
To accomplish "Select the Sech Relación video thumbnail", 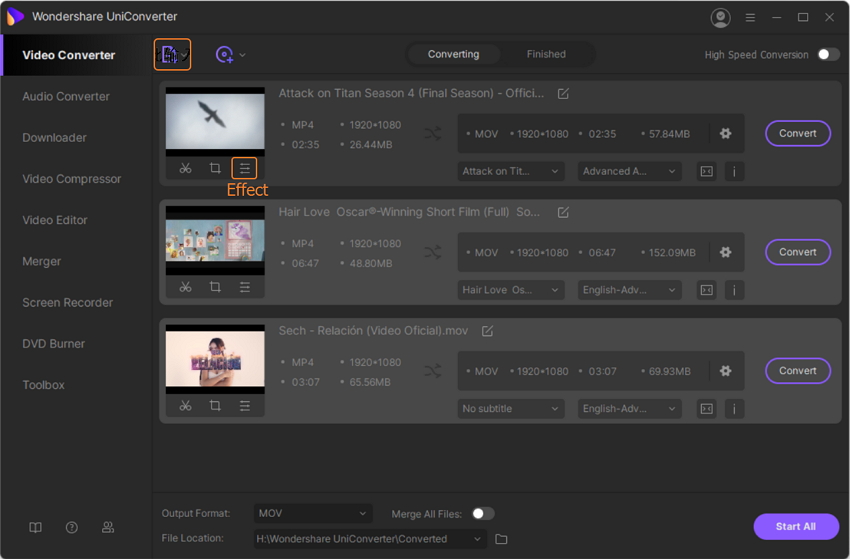I will (215, 359).
